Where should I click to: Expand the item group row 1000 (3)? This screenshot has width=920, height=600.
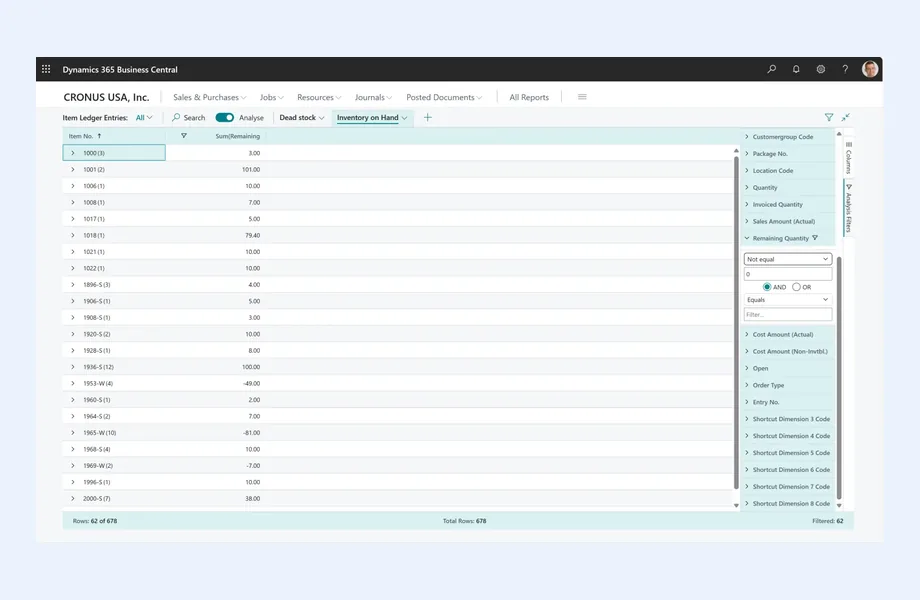pyautogui.click(x=73, y=153)
